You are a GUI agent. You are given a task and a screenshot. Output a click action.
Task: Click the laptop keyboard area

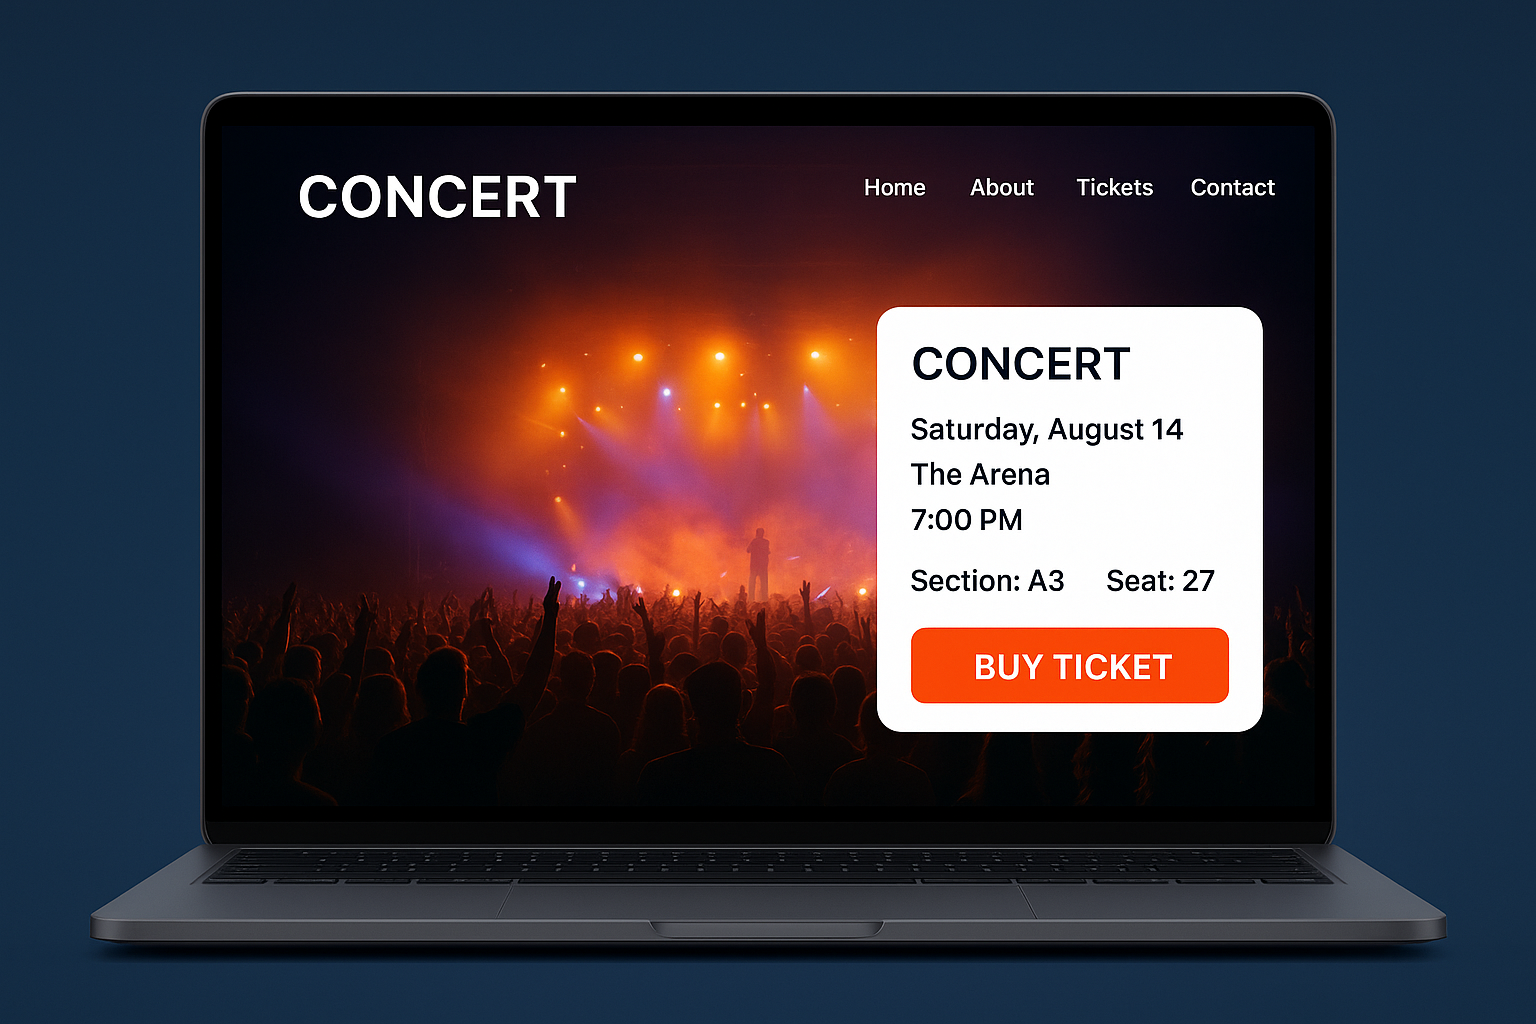[x=767, y=864]
